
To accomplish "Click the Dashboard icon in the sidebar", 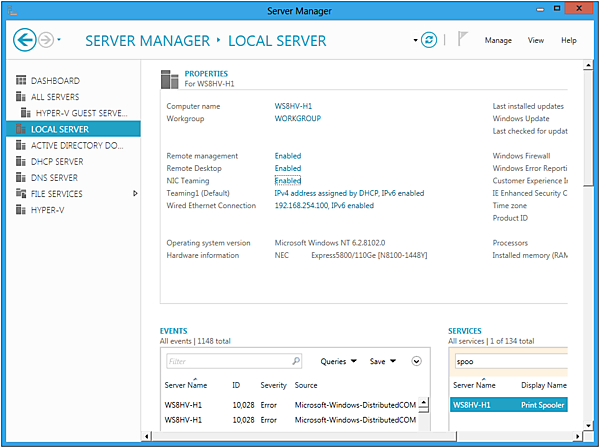I will point(21,81).
